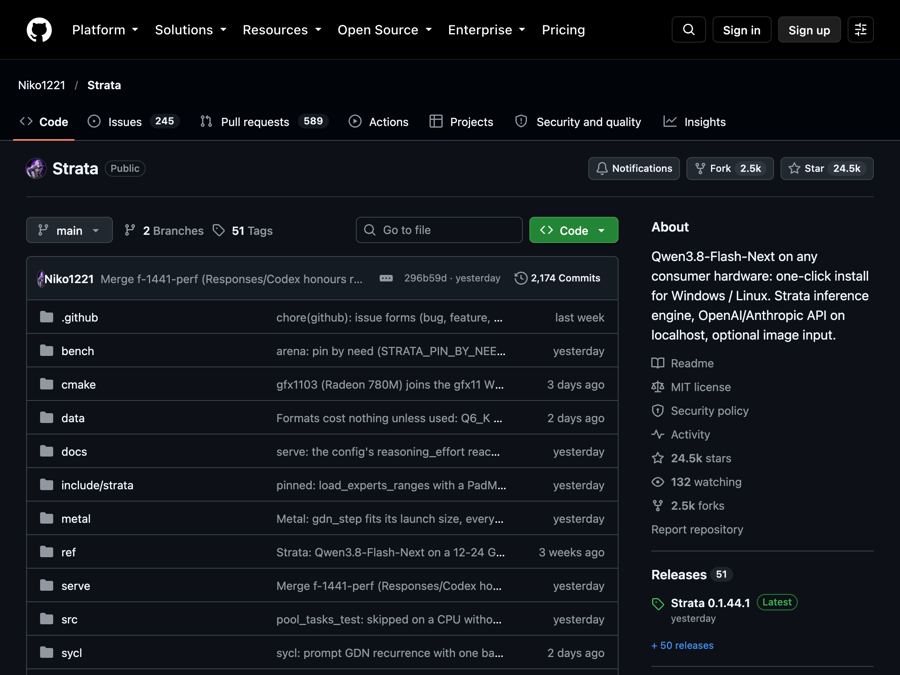This screenshot has width=900, height=675.
Task: Open the Releases heading link
Action: [678, 575]
